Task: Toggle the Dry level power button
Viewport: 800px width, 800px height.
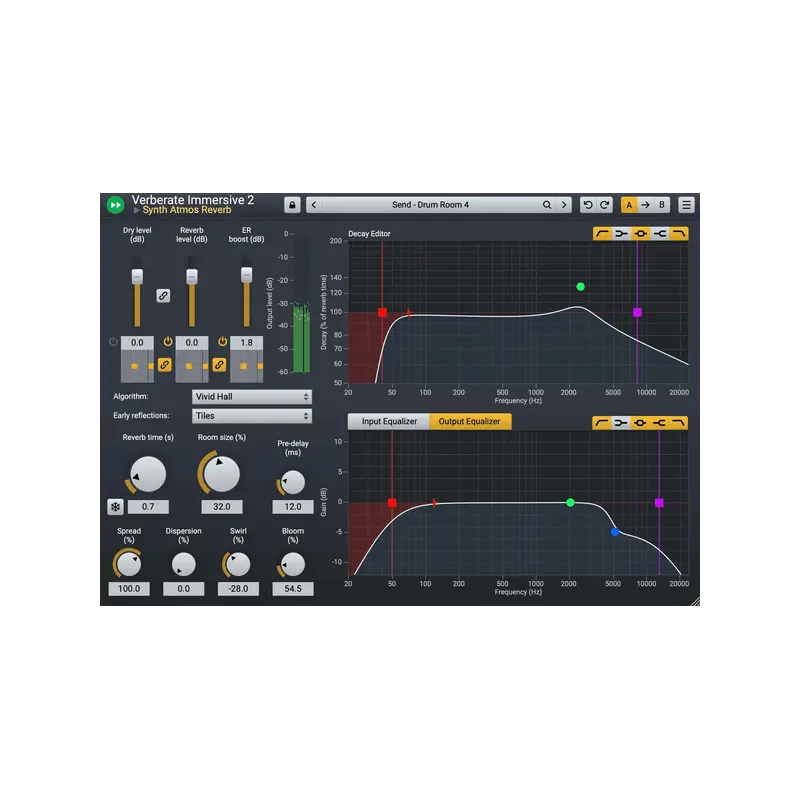Action: (113, 341)
